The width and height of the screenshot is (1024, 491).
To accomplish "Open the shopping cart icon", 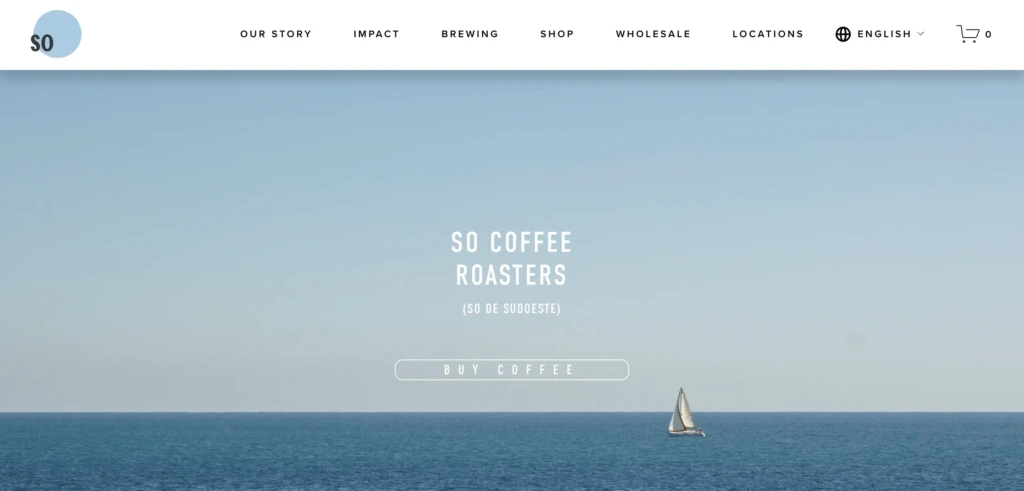I will click(968, 34).
